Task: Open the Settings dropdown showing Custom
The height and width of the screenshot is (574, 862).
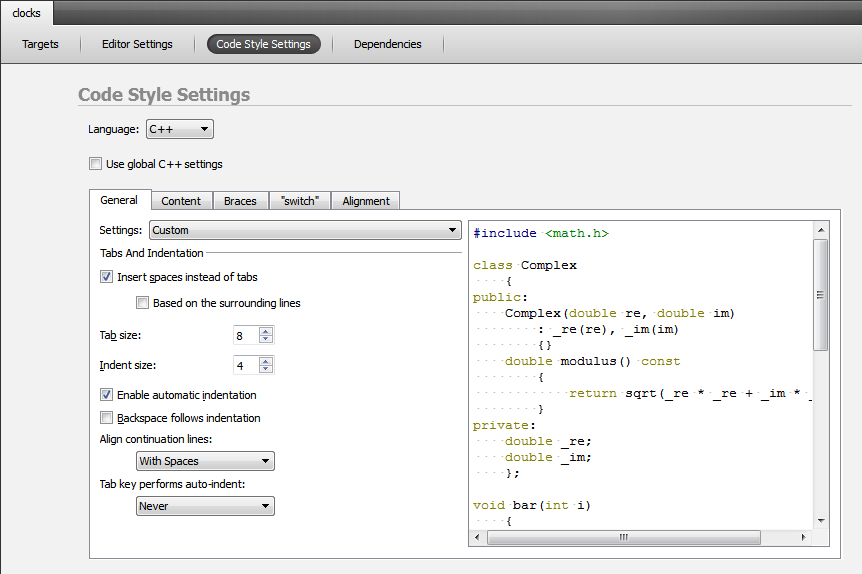Action: (305, 230)
